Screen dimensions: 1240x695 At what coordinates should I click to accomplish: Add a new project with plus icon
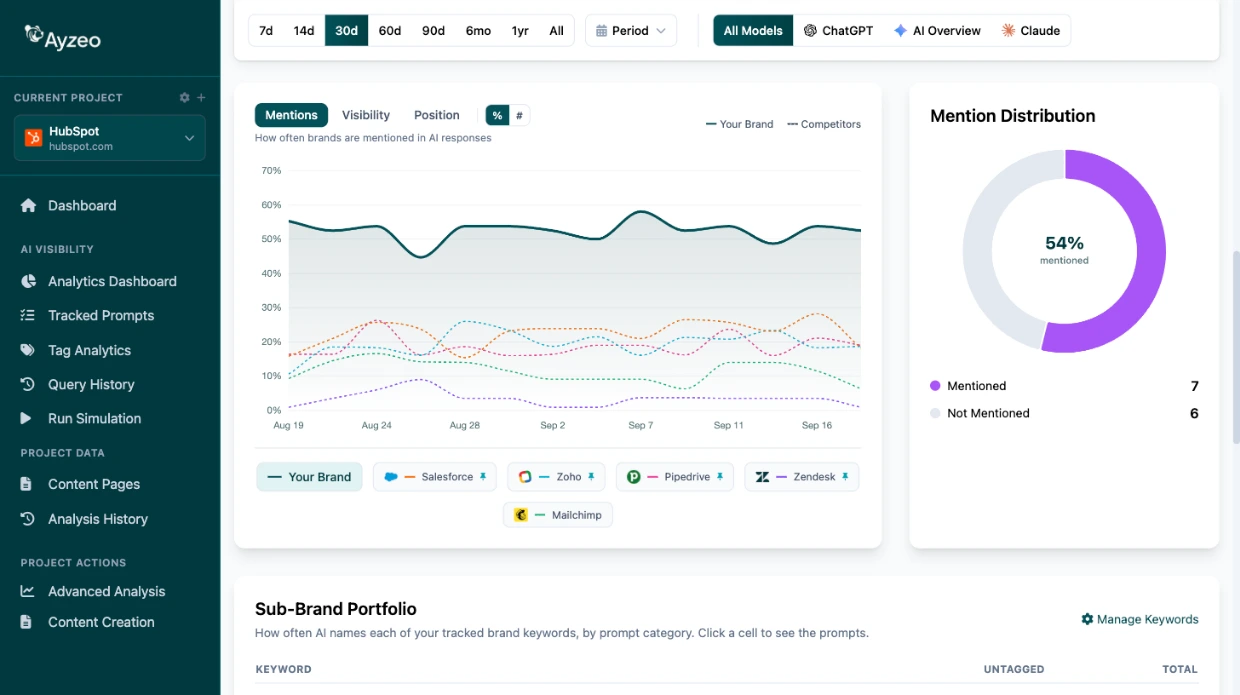(x=201, y=98)
